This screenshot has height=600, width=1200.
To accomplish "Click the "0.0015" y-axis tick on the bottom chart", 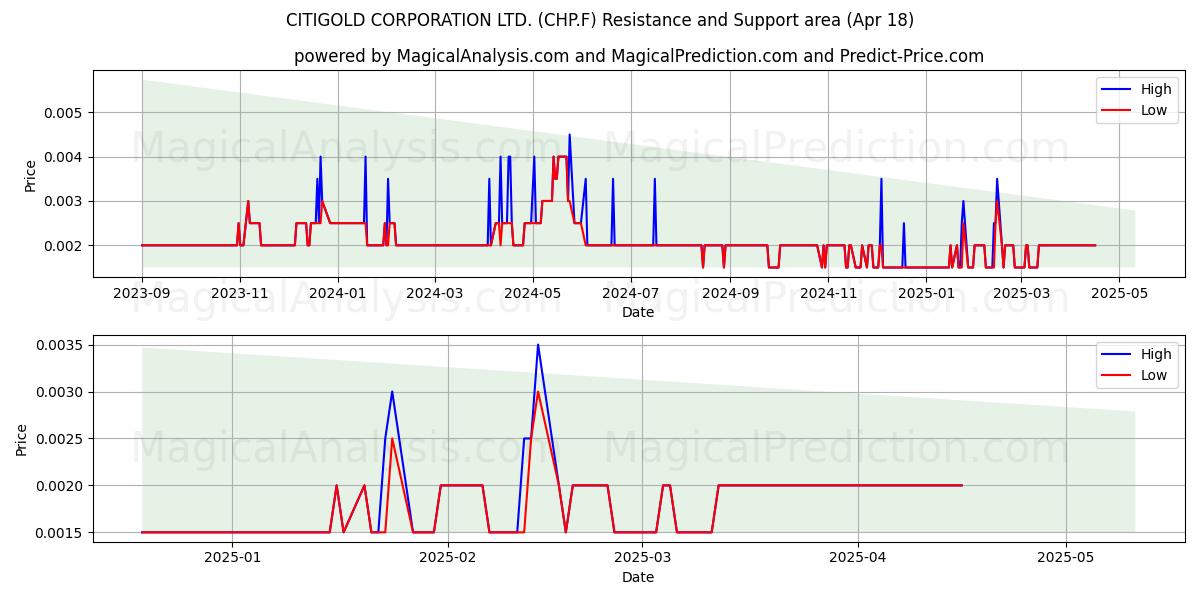I will 59,532.
